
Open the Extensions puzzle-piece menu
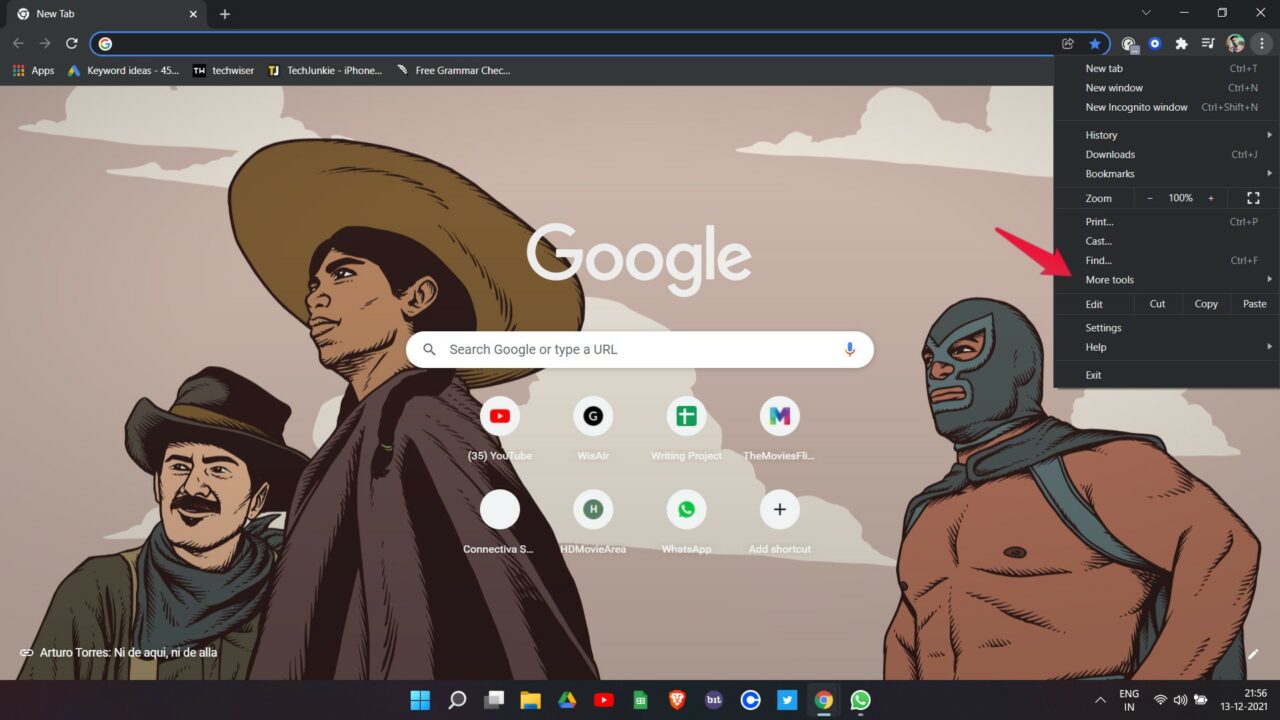tap(1181, 44)
